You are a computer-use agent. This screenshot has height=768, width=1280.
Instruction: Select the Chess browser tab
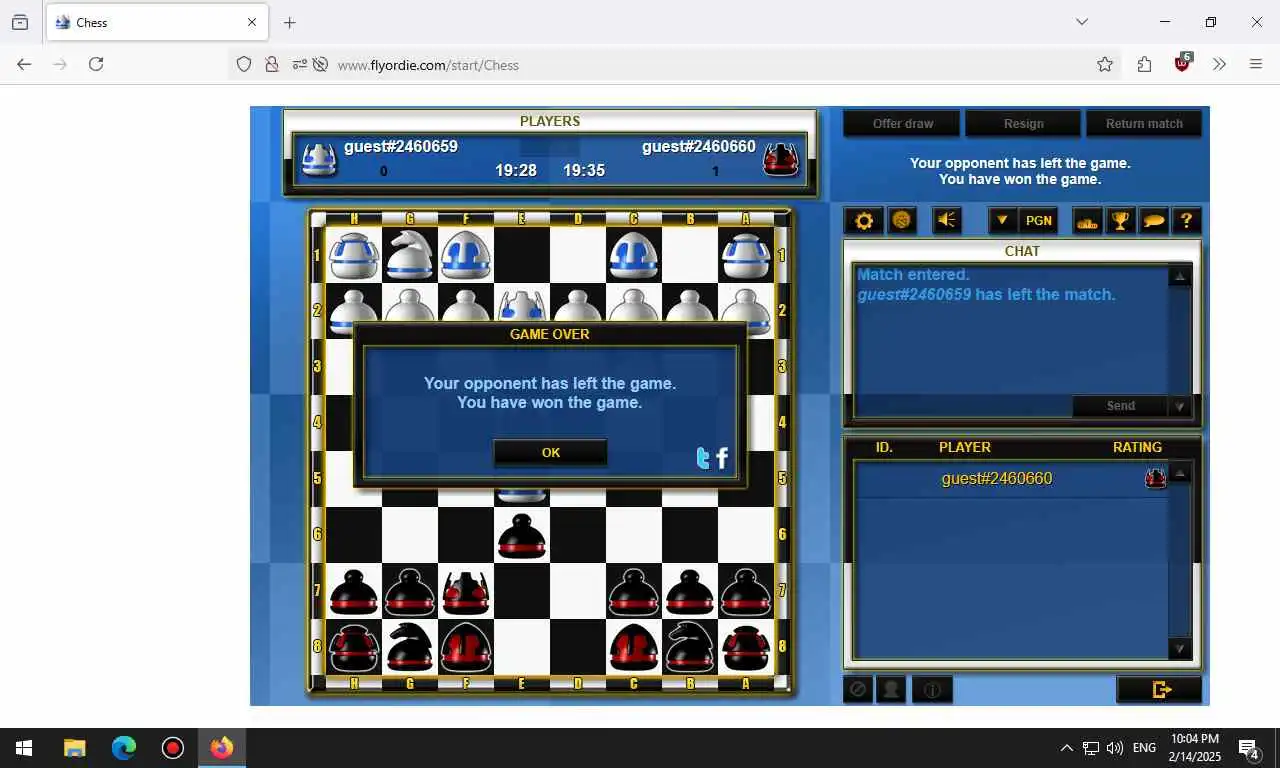(156, 22)
